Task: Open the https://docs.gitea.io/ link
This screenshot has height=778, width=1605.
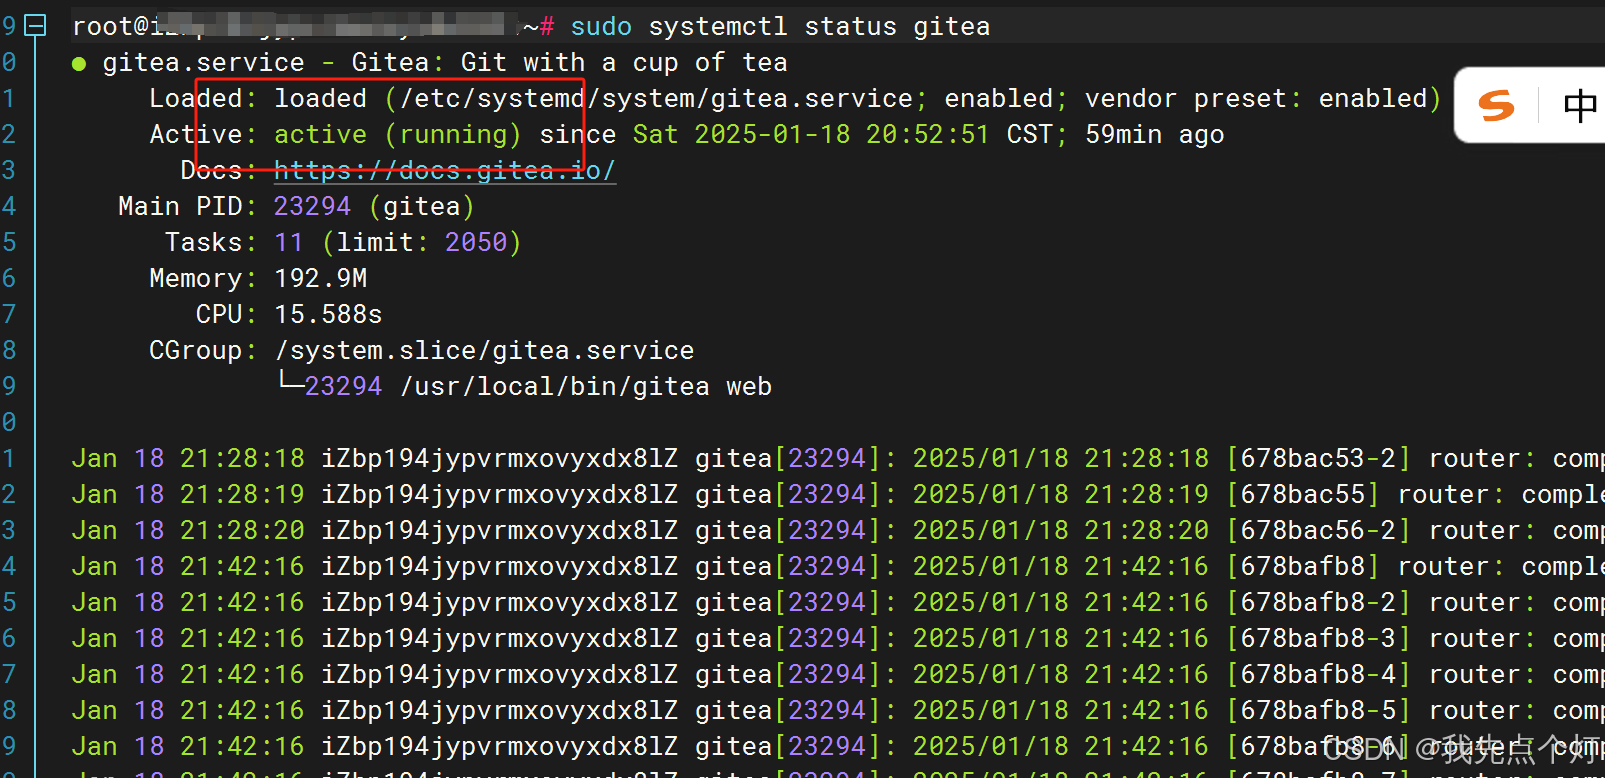Action: tap(445, 171)
